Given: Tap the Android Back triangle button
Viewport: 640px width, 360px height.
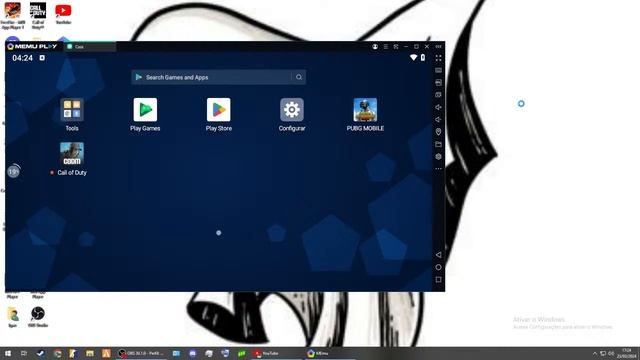Looking at the screenshot, I should 438,255.
